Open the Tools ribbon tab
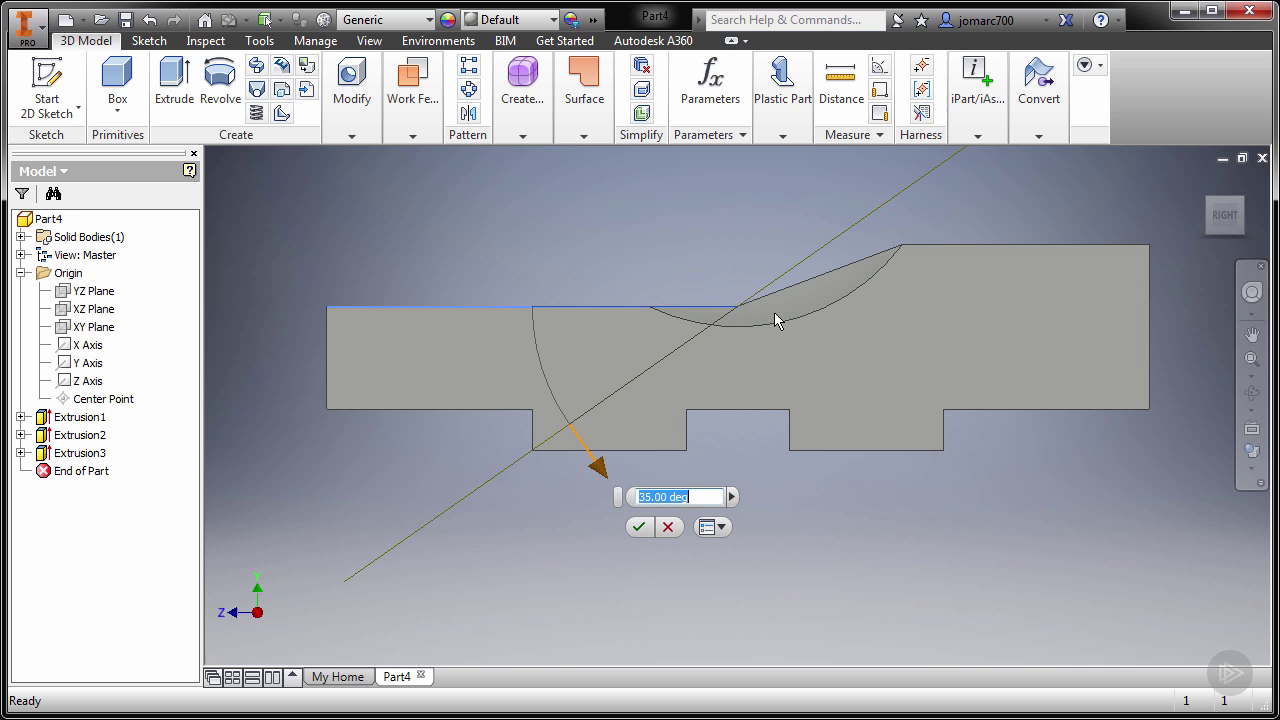1280x720 pixels. [x=259, y=41]
